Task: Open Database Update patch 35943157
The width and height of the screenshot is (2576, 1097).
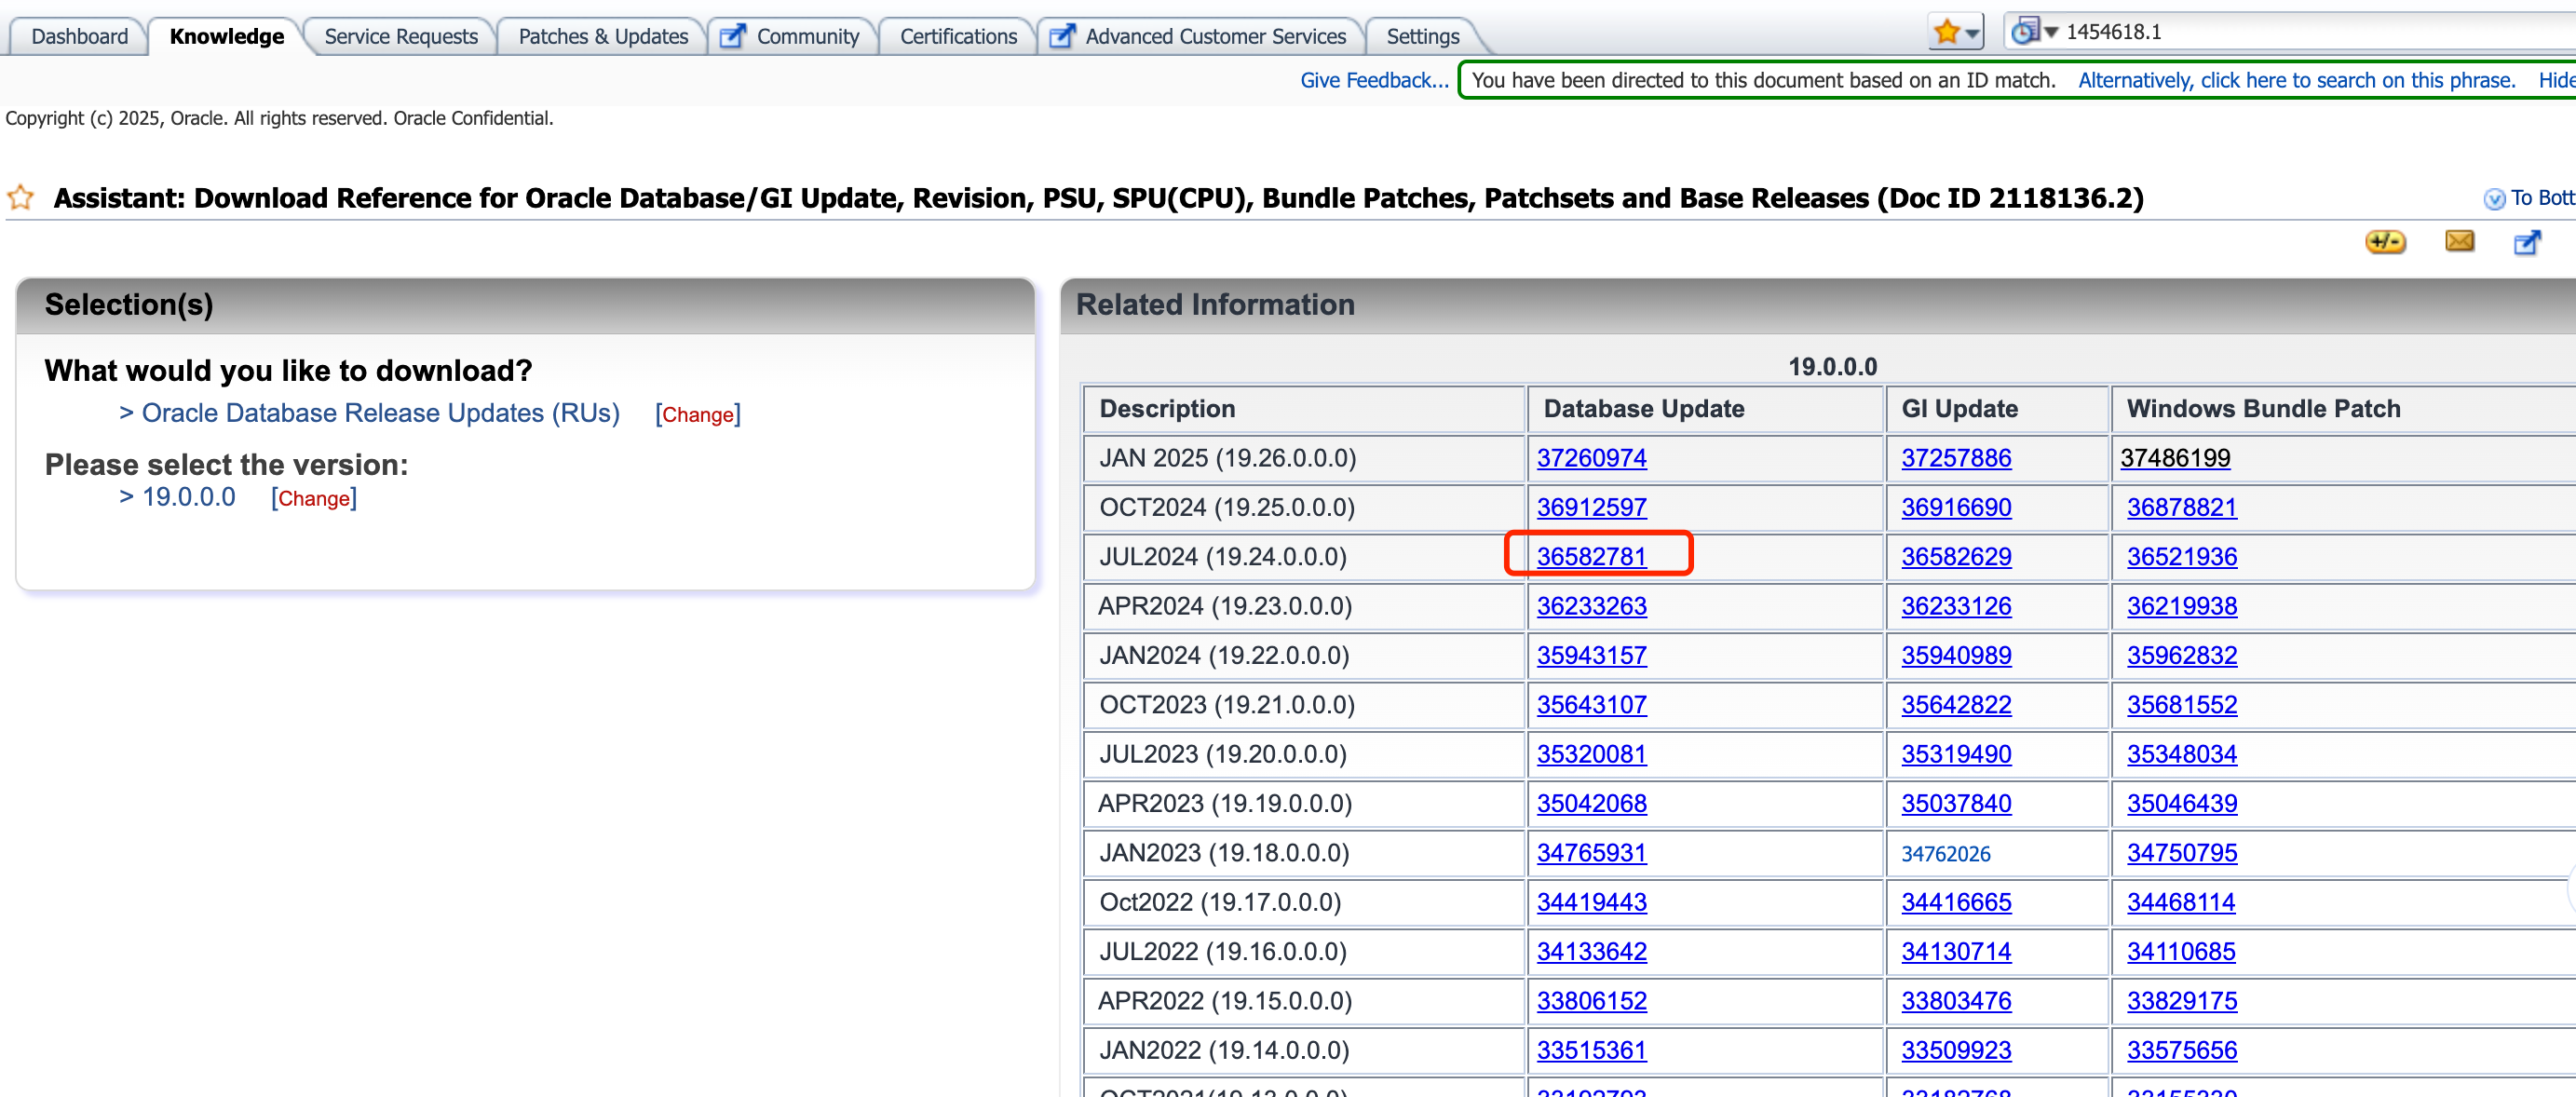Action: (1591, 655)
